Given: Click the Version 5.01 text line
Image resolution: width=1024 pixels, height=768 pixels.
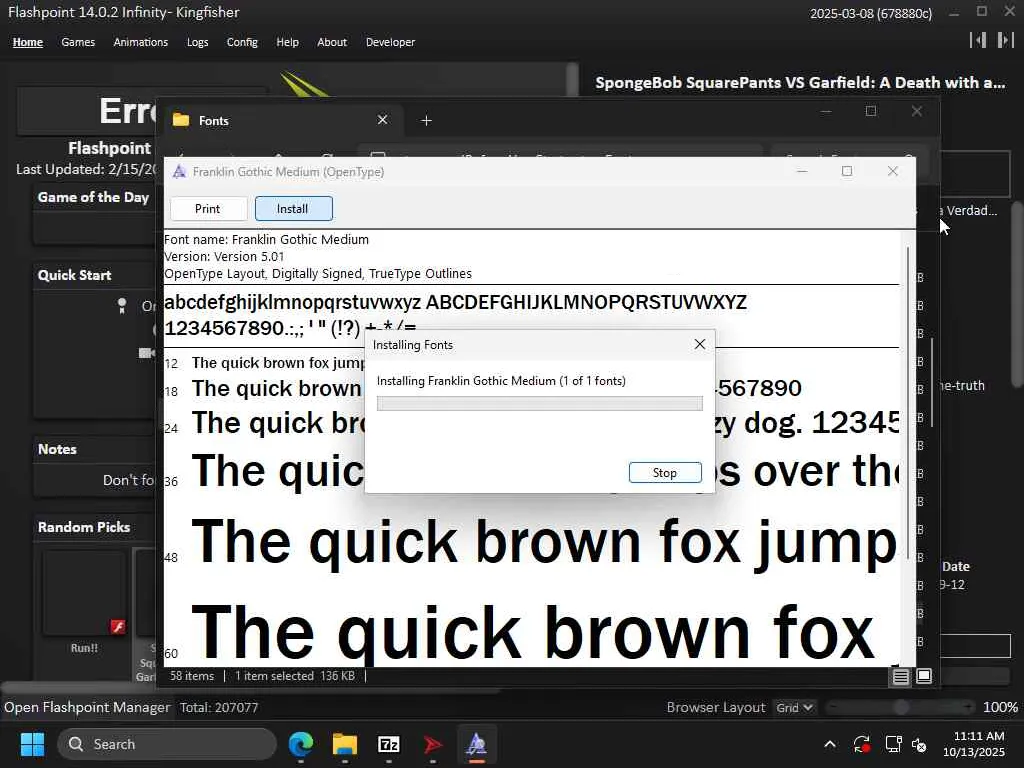Looking at the screenshot, I should coord(224,257).
